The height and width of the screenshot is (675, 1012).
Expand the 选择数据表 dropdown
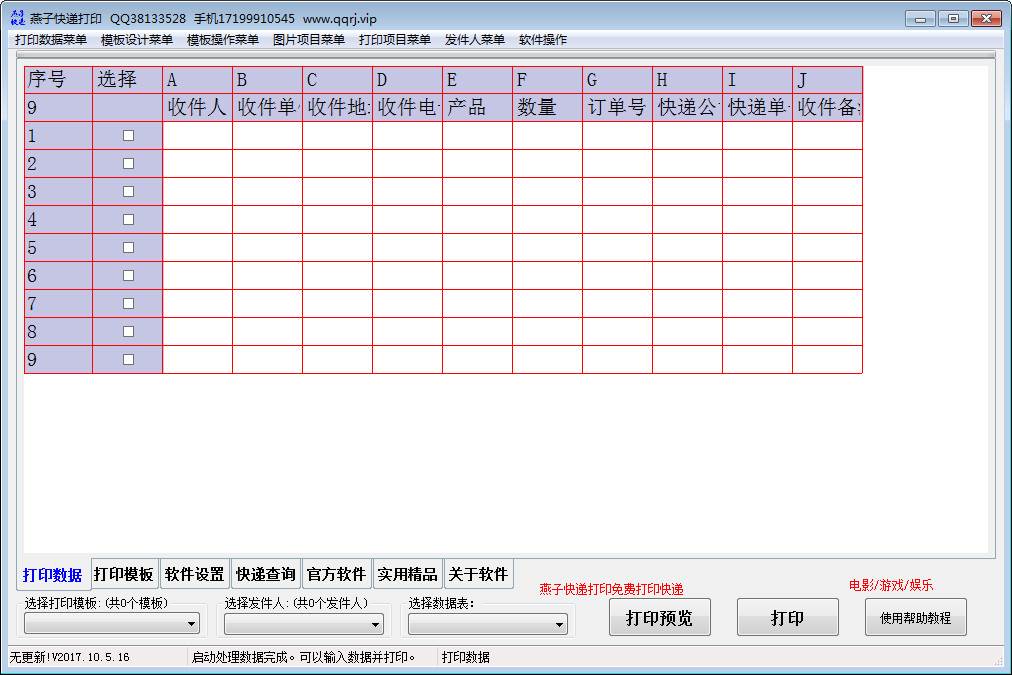coord(560,623)
